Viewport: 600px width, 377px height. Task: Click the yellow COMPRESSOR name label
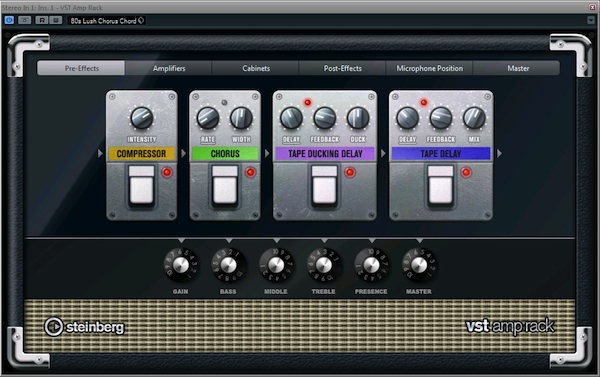click(x=142, y=153)
